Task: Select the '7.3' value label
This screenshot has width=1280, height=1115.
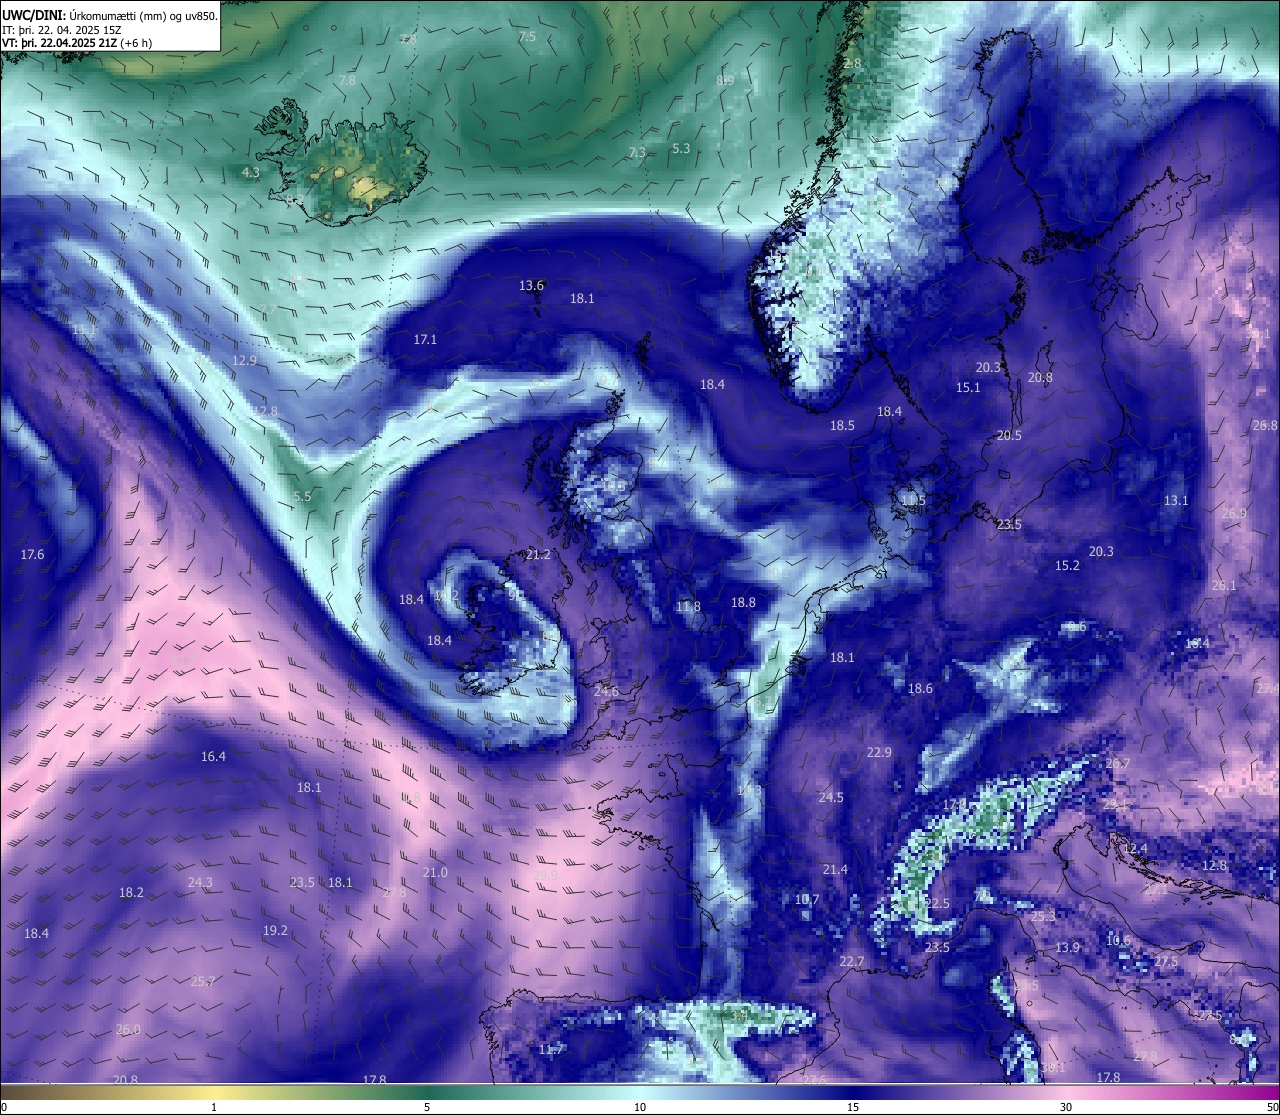Action: (x=637, y=153)
